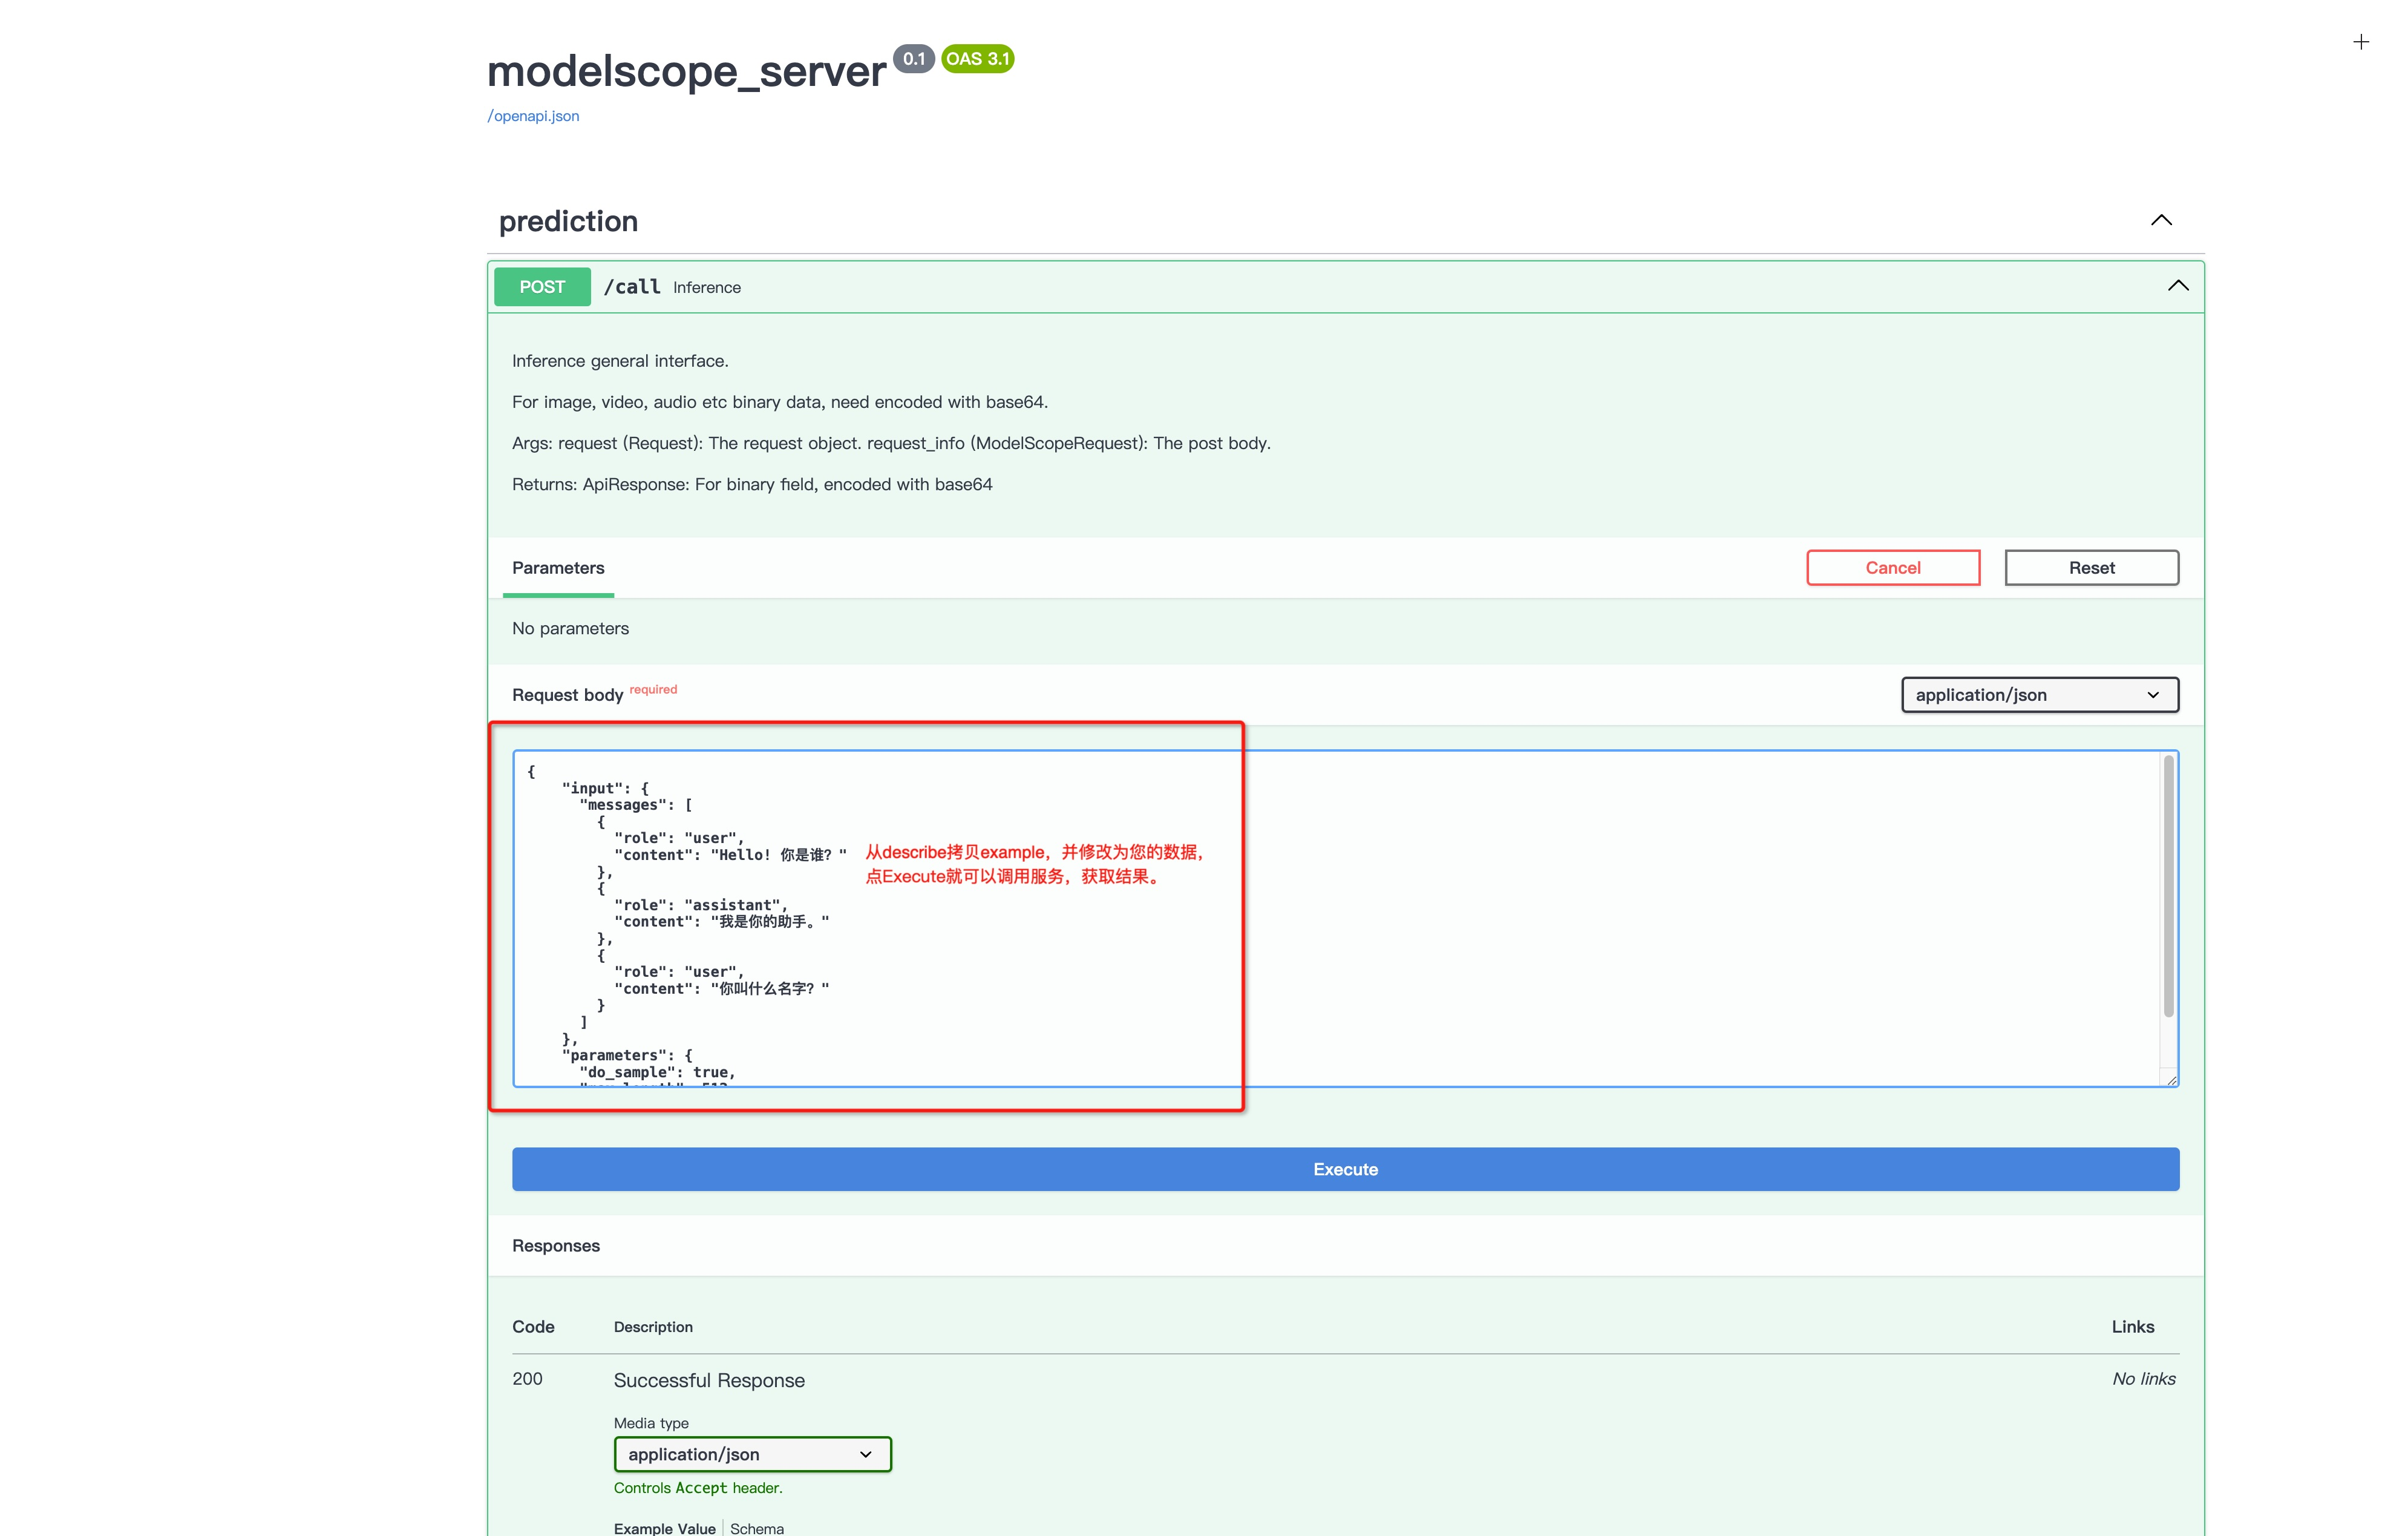2408x1536 pixels.
Task: Click the 'Links' column header
Action: pyautogui.click(x=2133, y=1327)
